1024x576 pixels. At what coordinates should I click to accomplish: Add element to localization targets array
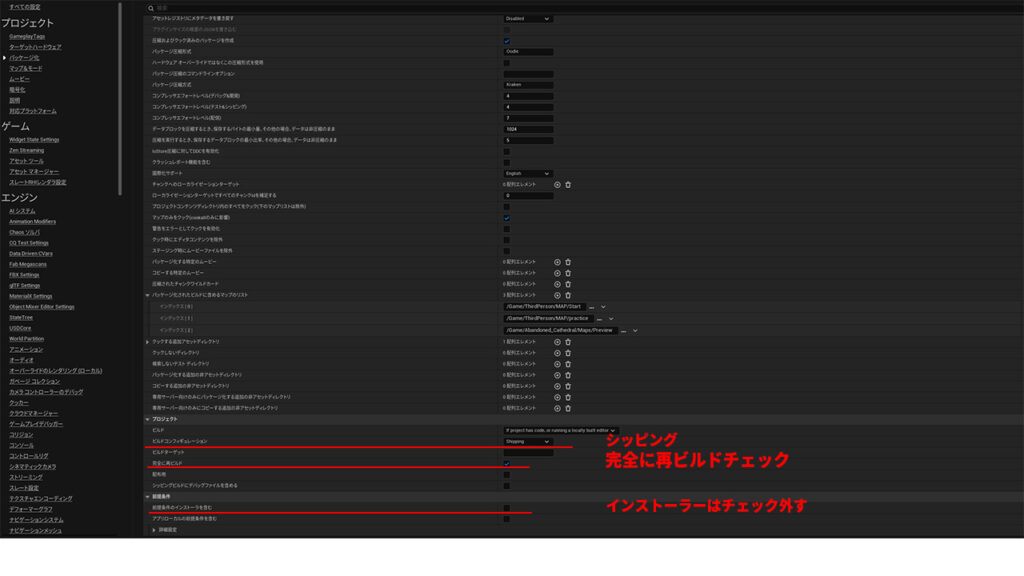558,184
